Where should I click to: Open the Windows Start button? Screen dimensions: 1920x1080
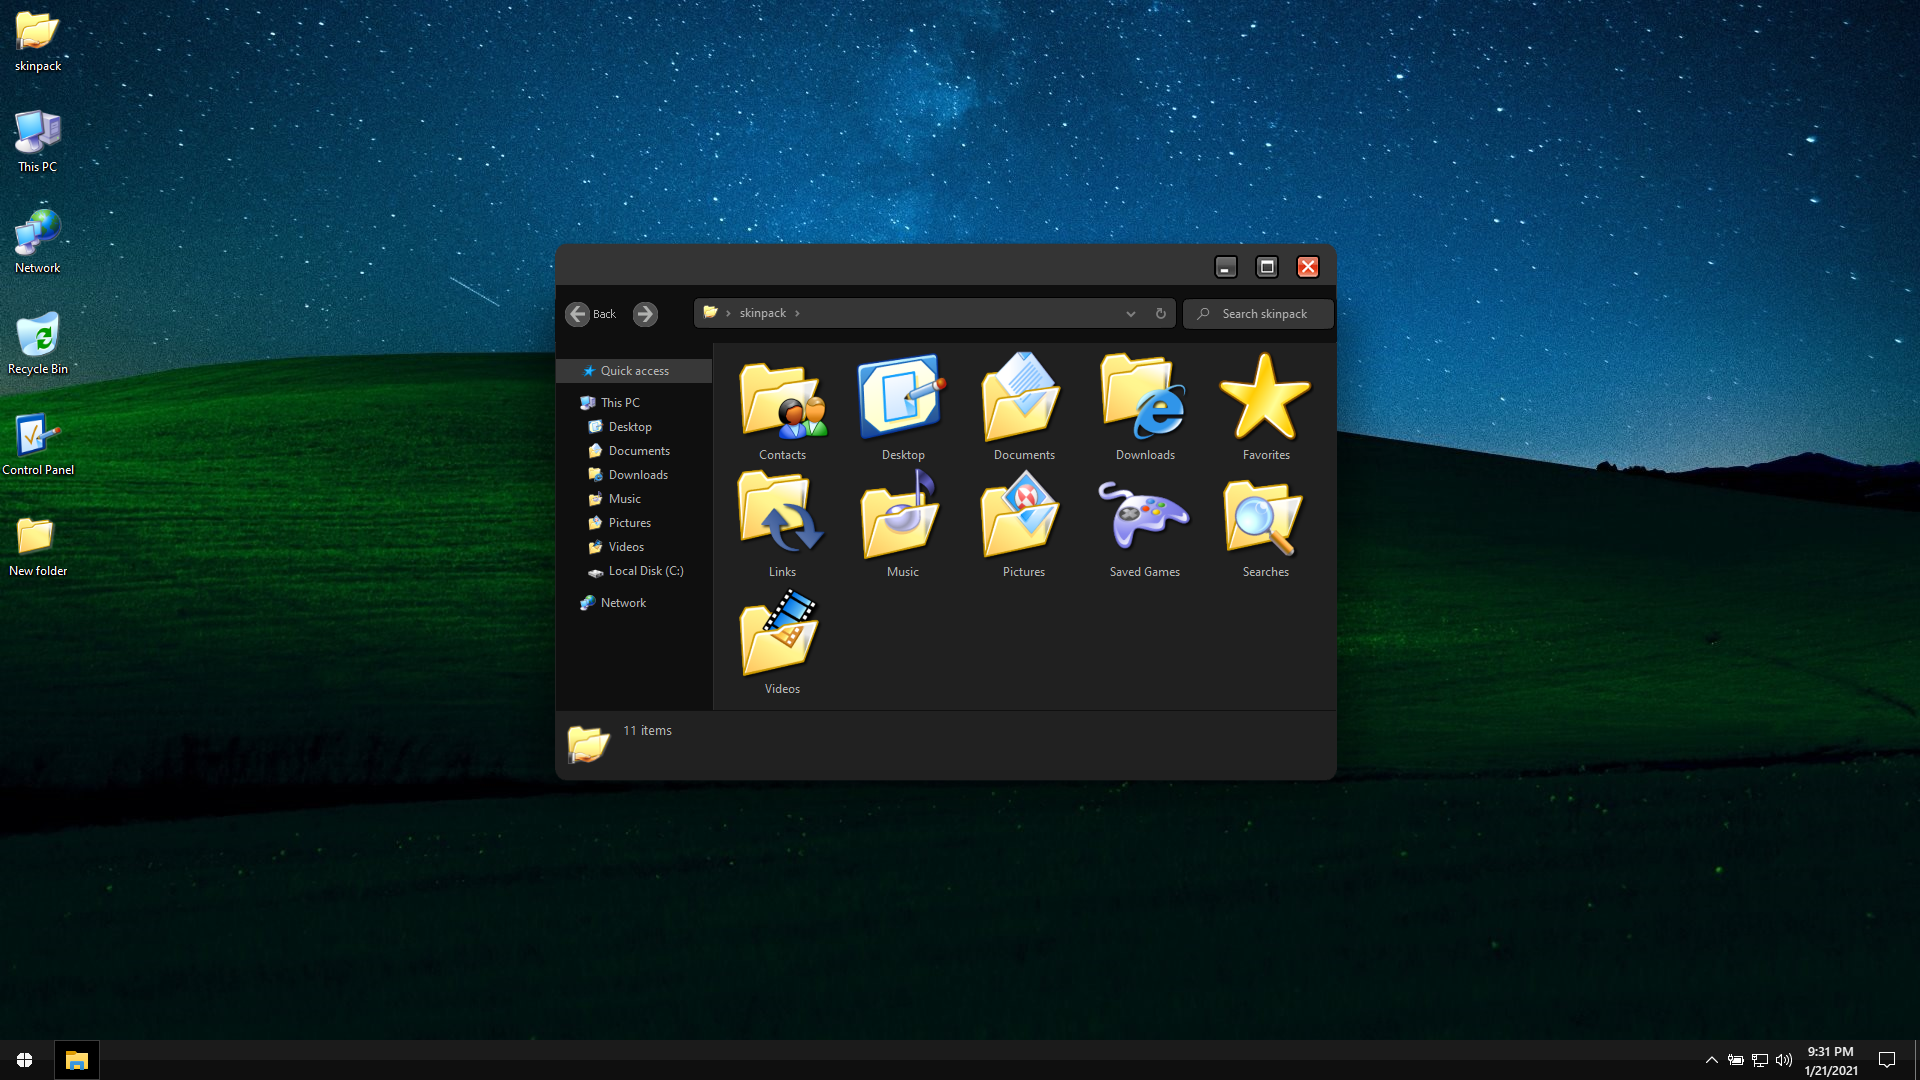point(25,1060)
